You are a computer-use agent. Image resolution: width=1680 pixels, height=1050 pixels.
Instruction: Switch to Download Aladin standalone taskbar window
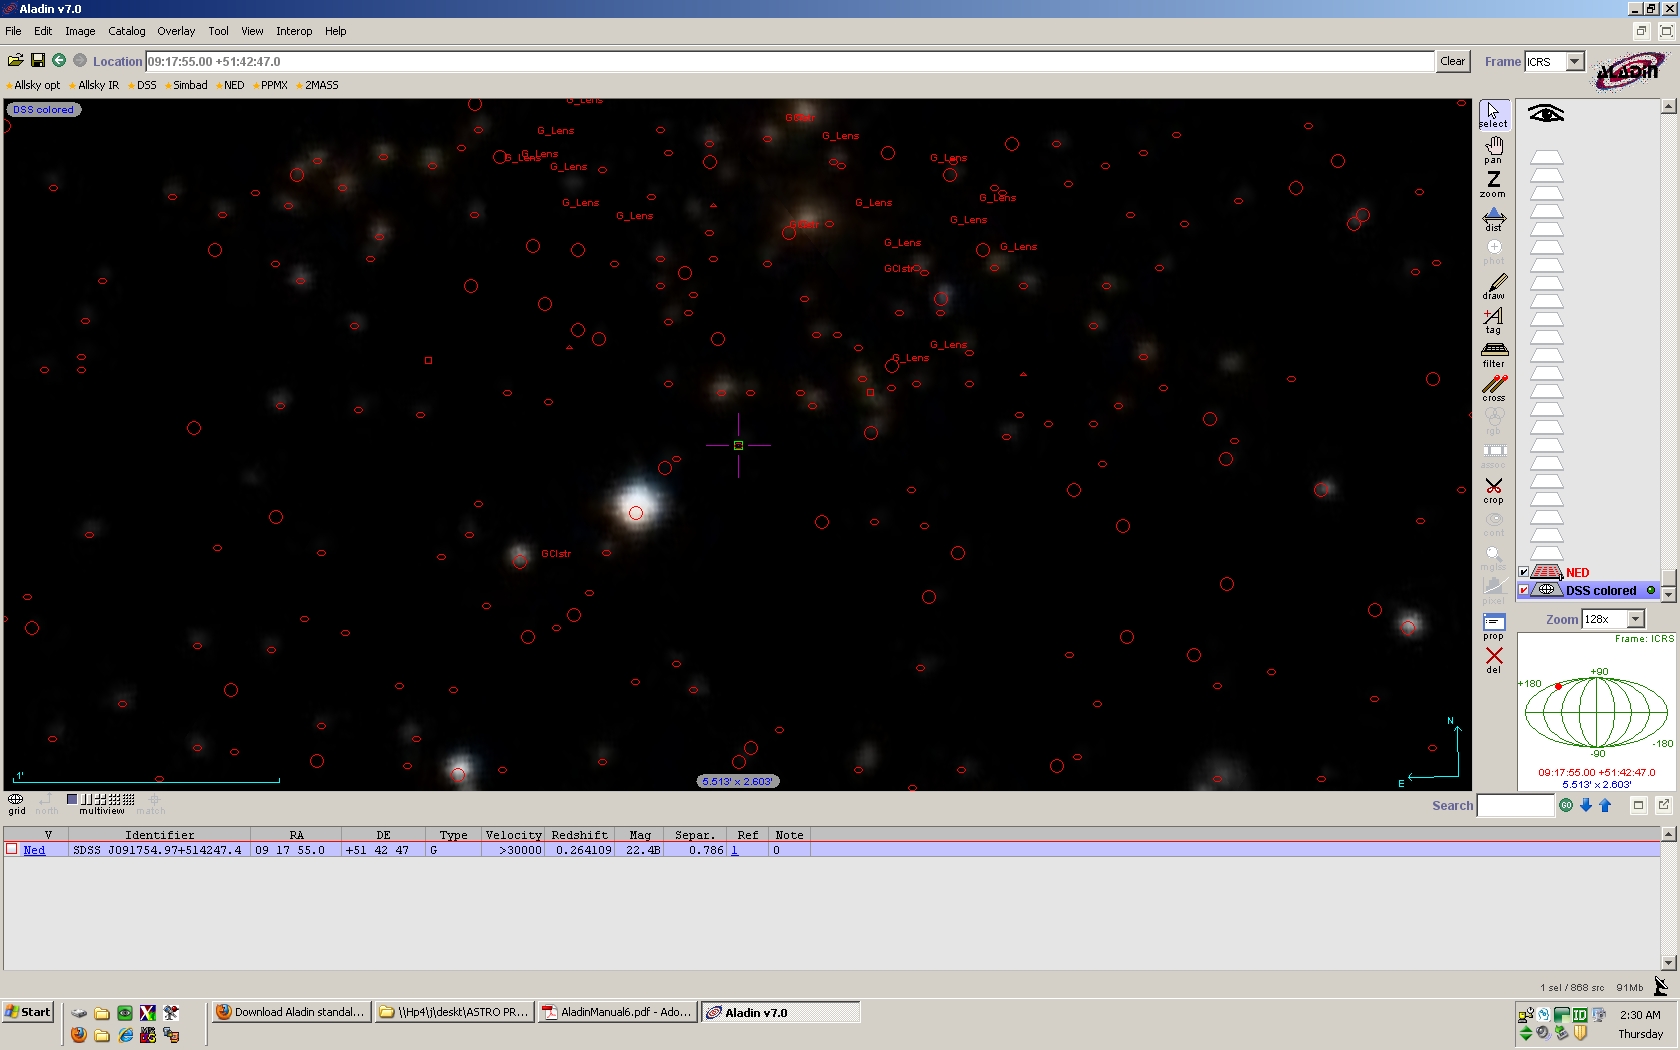[291, 1012]
